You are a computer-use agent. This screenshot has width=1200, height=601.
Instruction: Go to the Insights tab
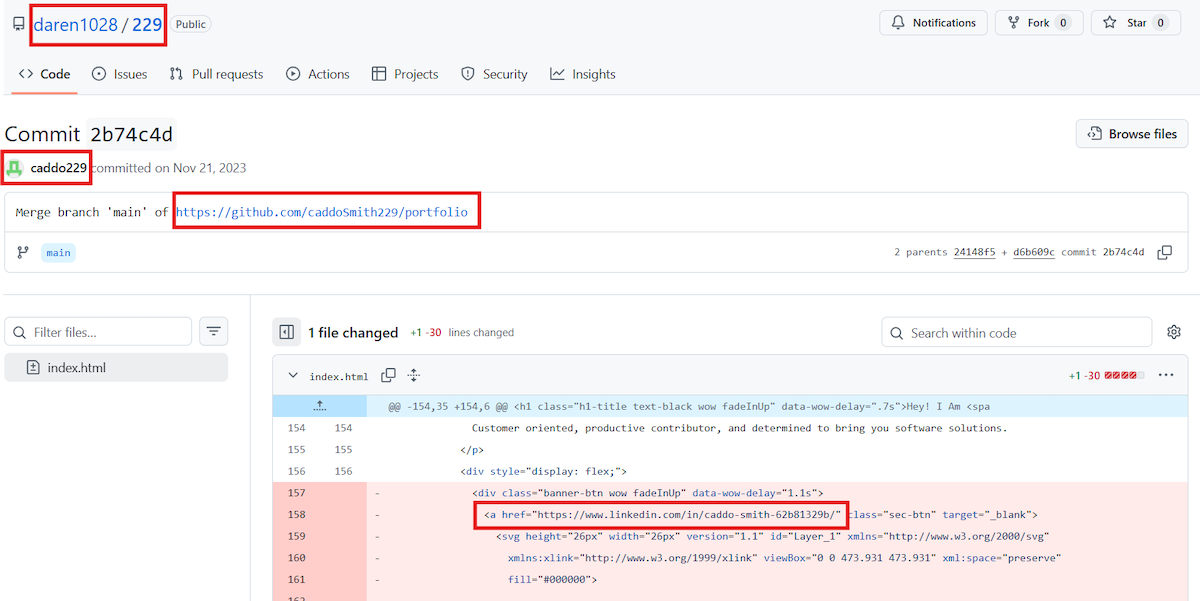582,74
